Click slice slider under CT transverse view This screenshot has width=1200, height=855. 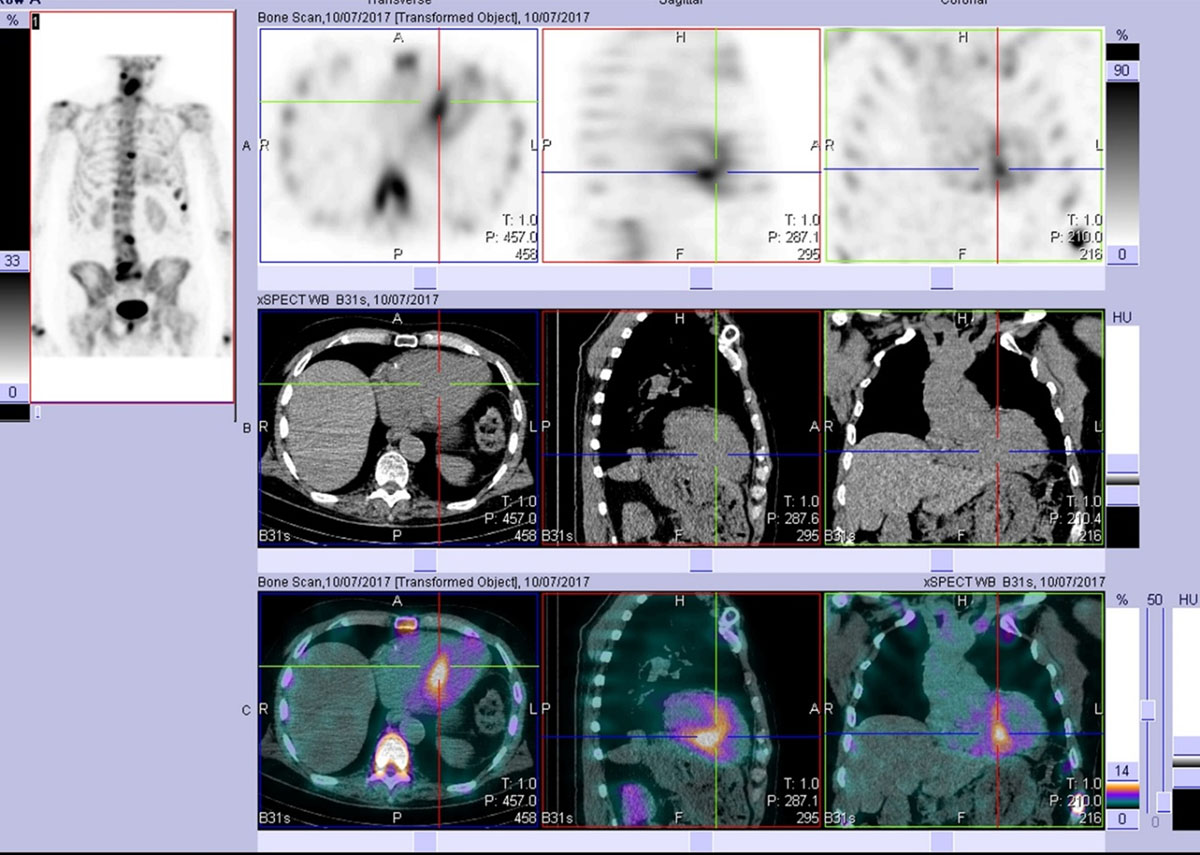(x=425, y=560)
